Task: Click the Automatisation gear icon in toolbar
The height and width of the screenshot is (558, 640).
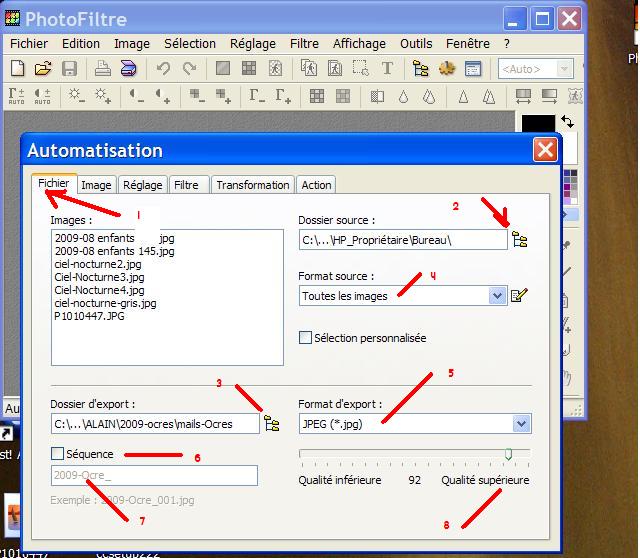Action: click(447, 68)
